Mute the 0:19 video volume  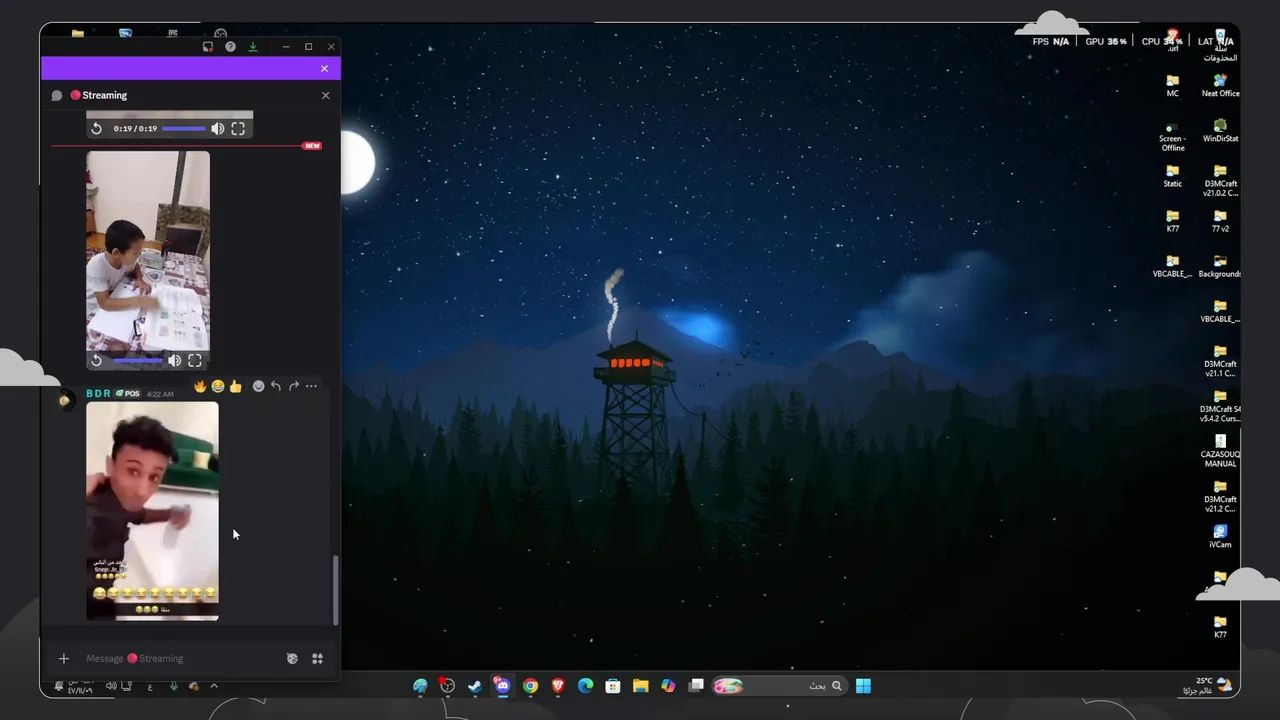[x=217, y=128]
